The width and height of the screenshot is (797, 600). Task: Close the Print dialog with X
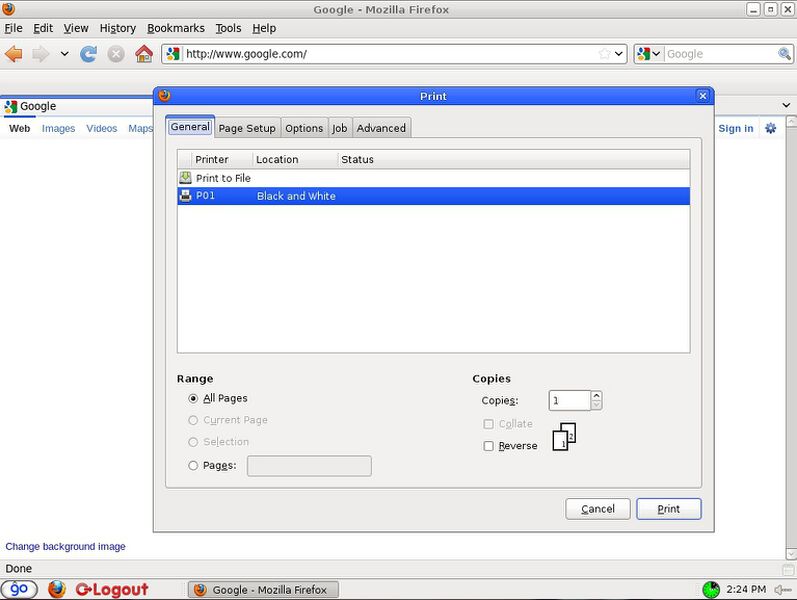[x=702, y=96]
